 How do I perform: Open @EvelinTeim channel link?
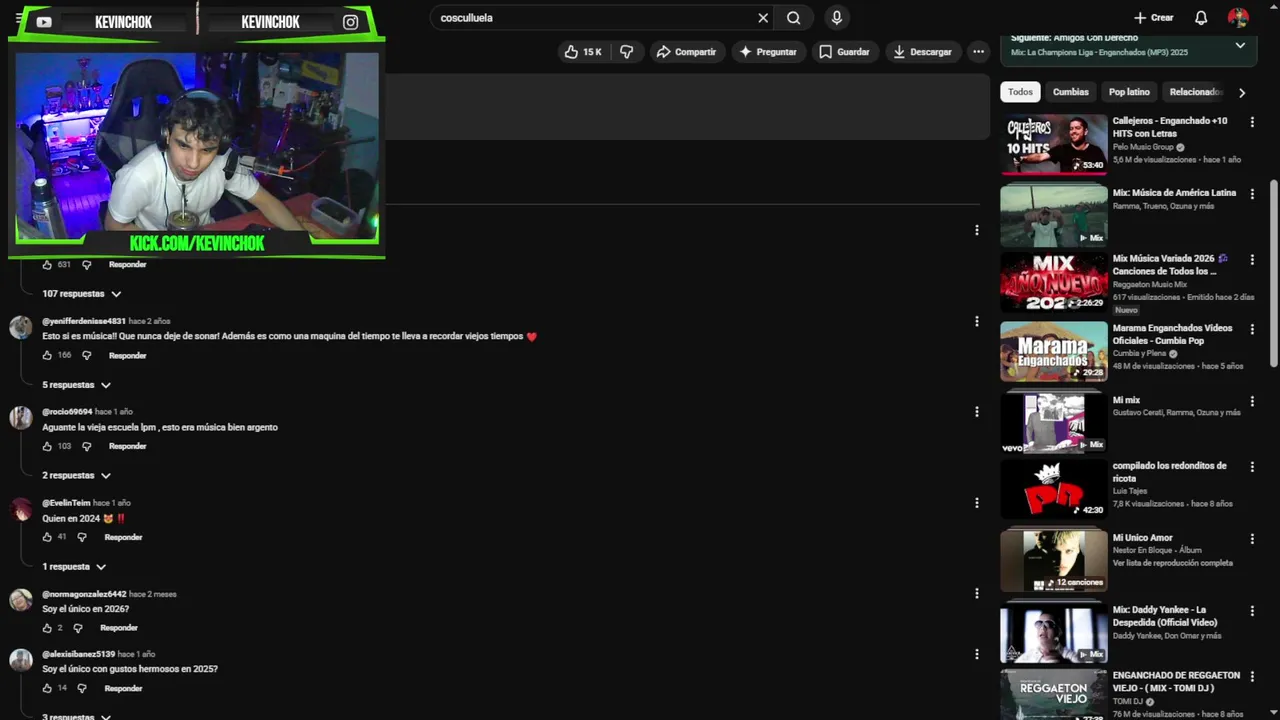pos(66,503)
